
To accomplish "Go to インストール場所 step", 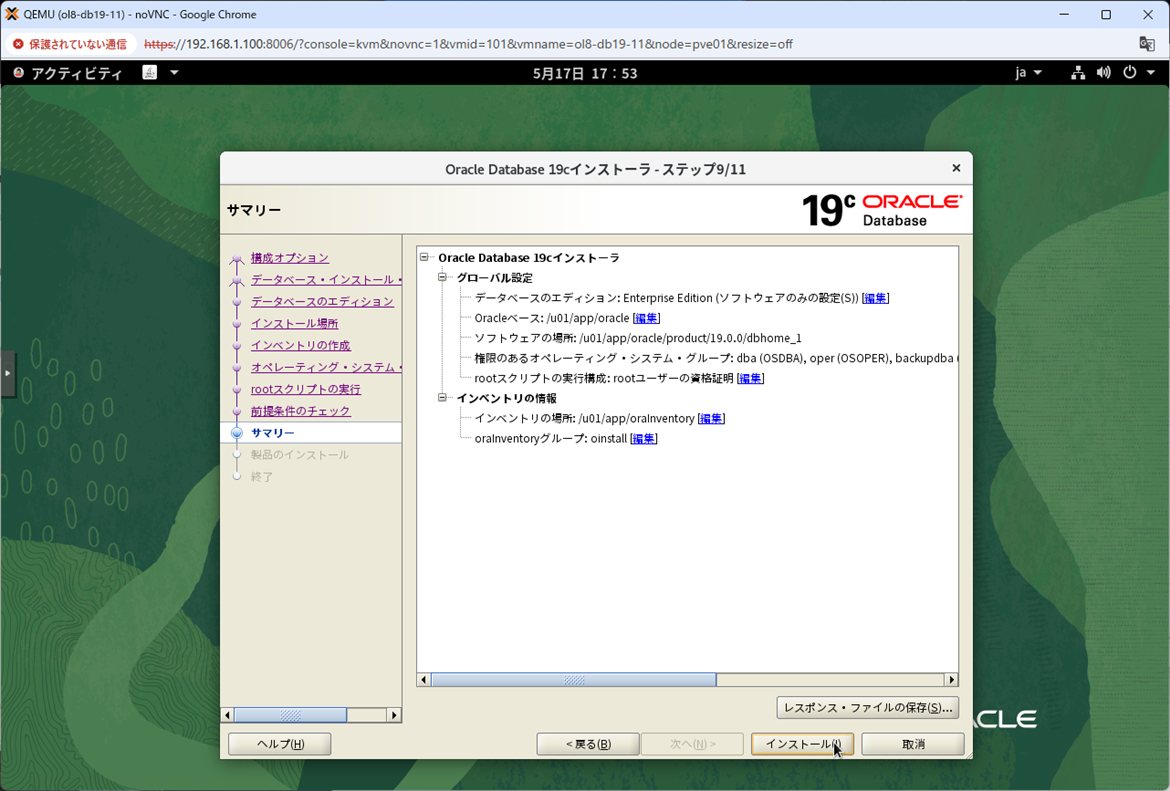I will tap(294, 323).
